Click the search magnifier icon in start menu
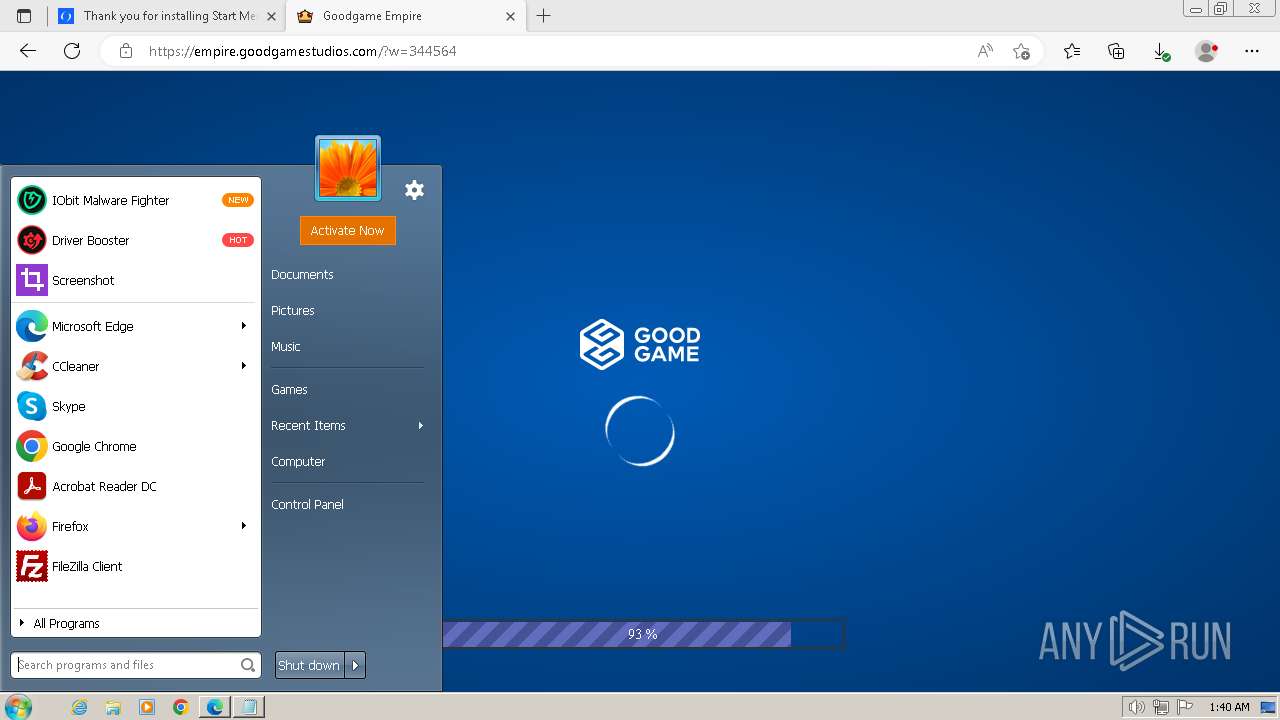 248,665
